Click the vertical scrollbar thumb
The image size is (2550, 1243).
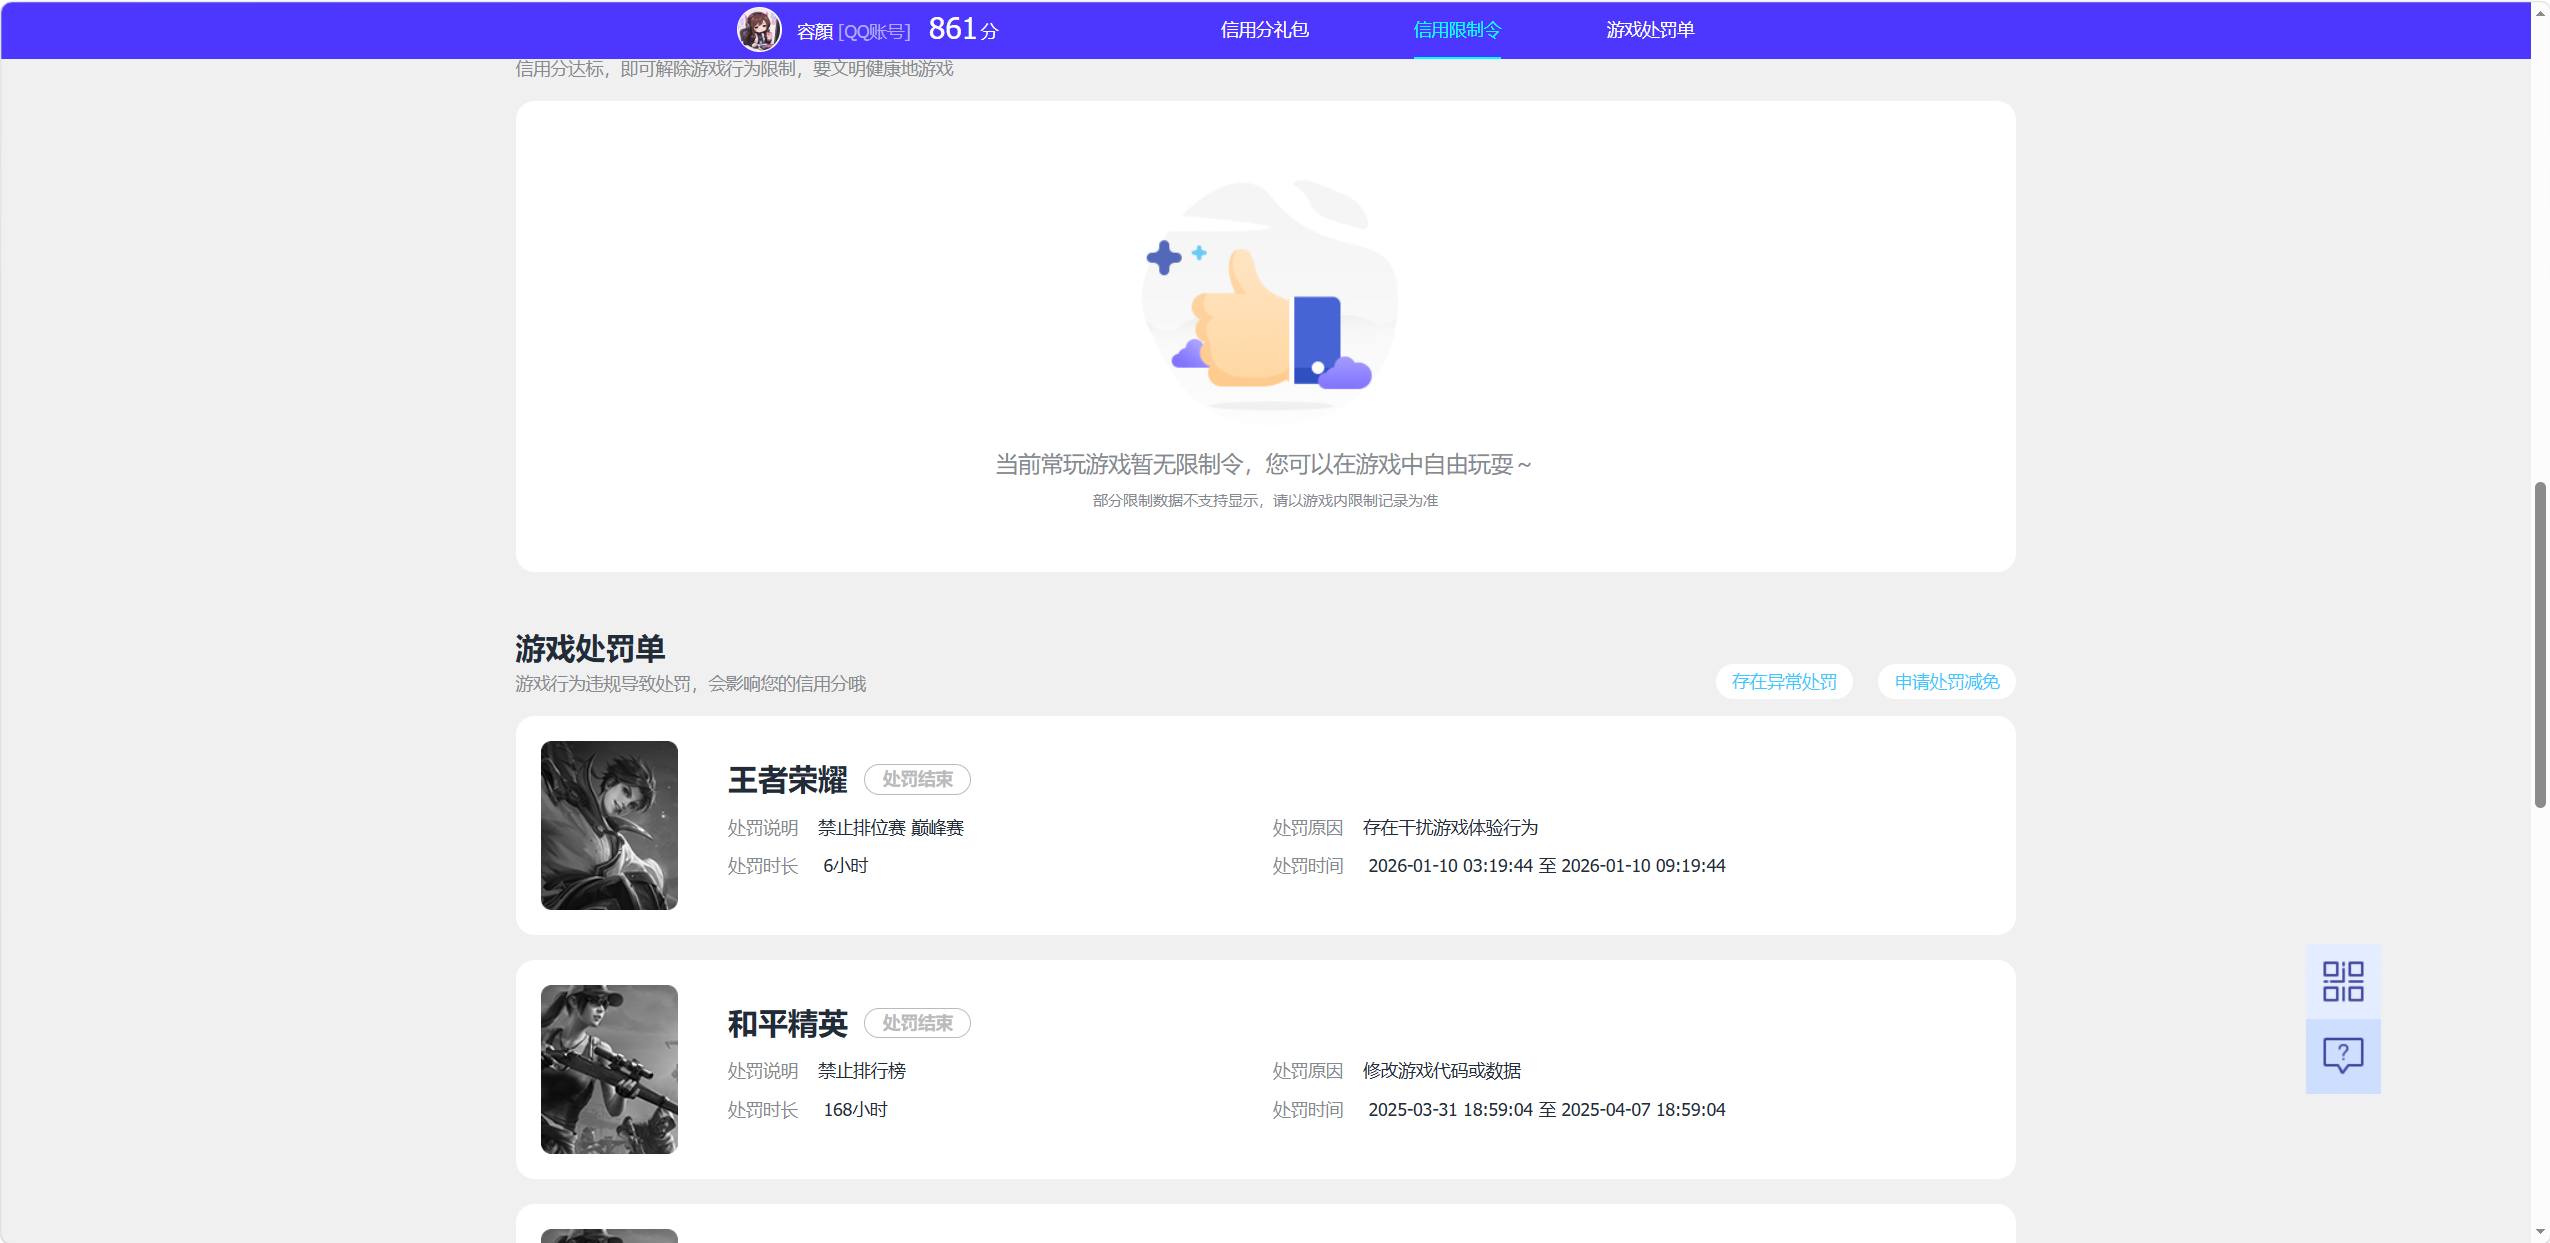click(2540, 645)
